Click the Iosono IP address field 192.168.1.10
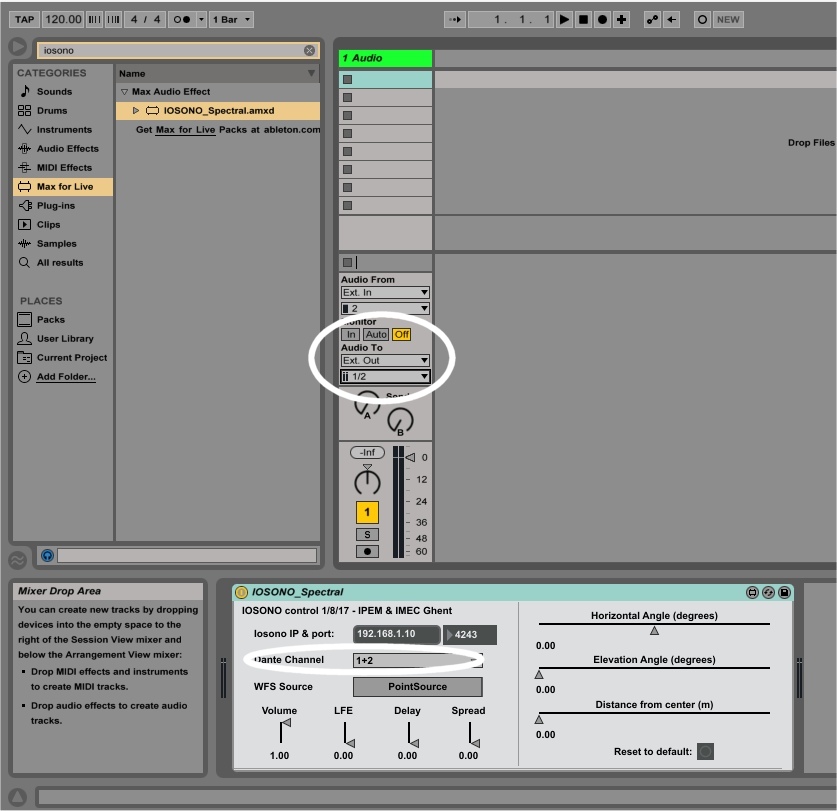The height and width of the screenshot is (811, 837). [397, 634]
